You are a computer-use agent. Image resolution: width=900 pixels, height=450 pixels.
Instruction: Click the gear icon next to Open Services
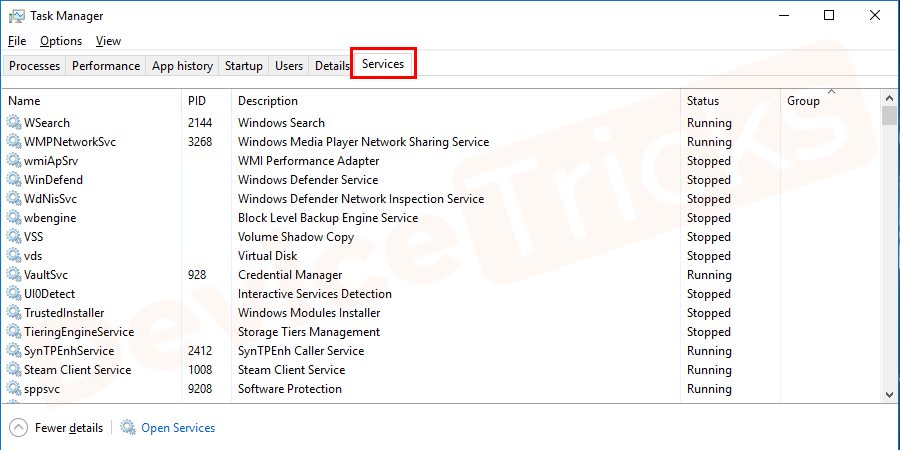(128, 427)
